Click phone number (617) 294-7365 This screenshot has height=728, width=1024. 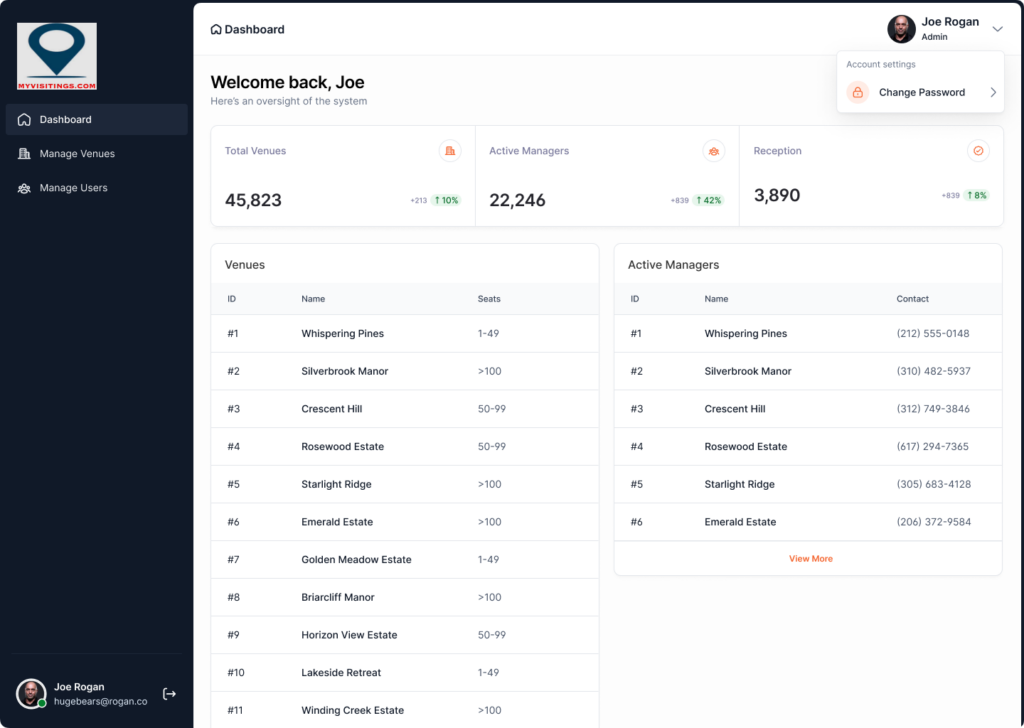coord(932,447)
